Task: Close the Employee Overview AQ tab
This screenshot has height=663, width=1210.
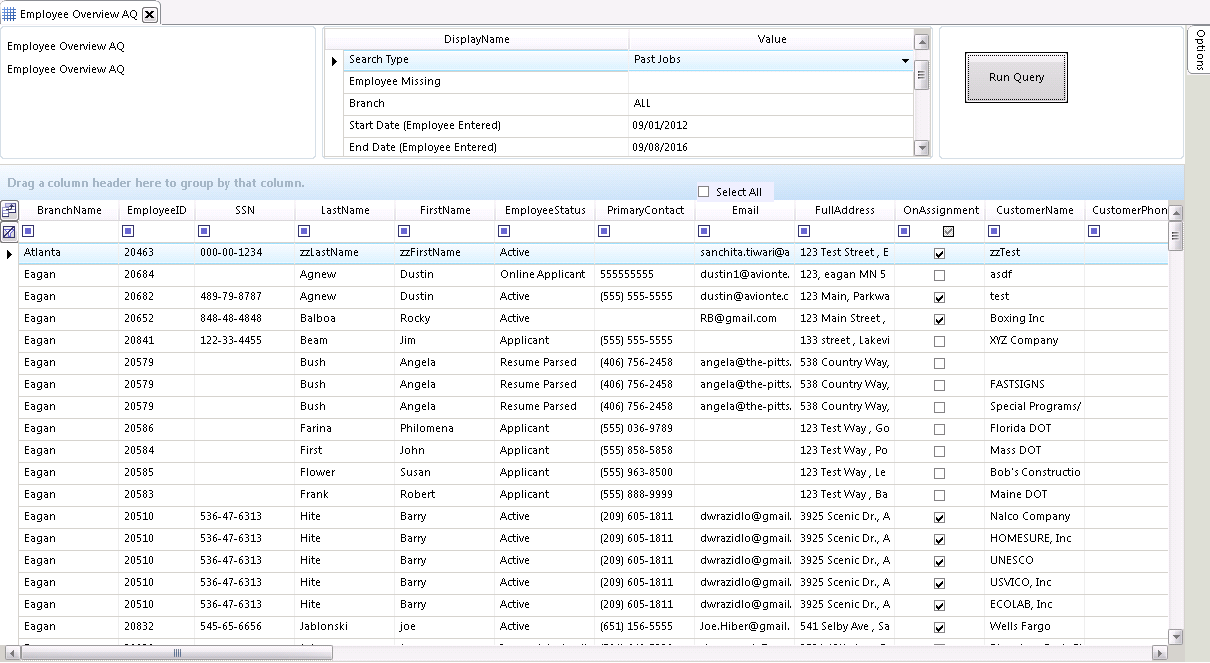Action: pos(149,14)
